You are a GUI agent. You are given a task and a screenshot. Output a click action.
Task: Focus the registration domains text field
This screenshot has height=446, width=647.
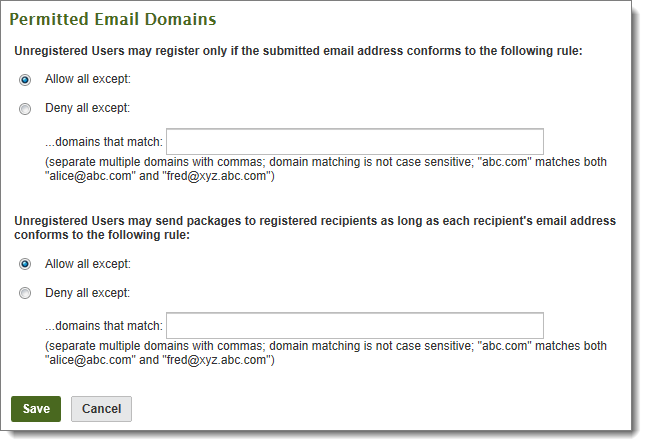tap(354, 141)
